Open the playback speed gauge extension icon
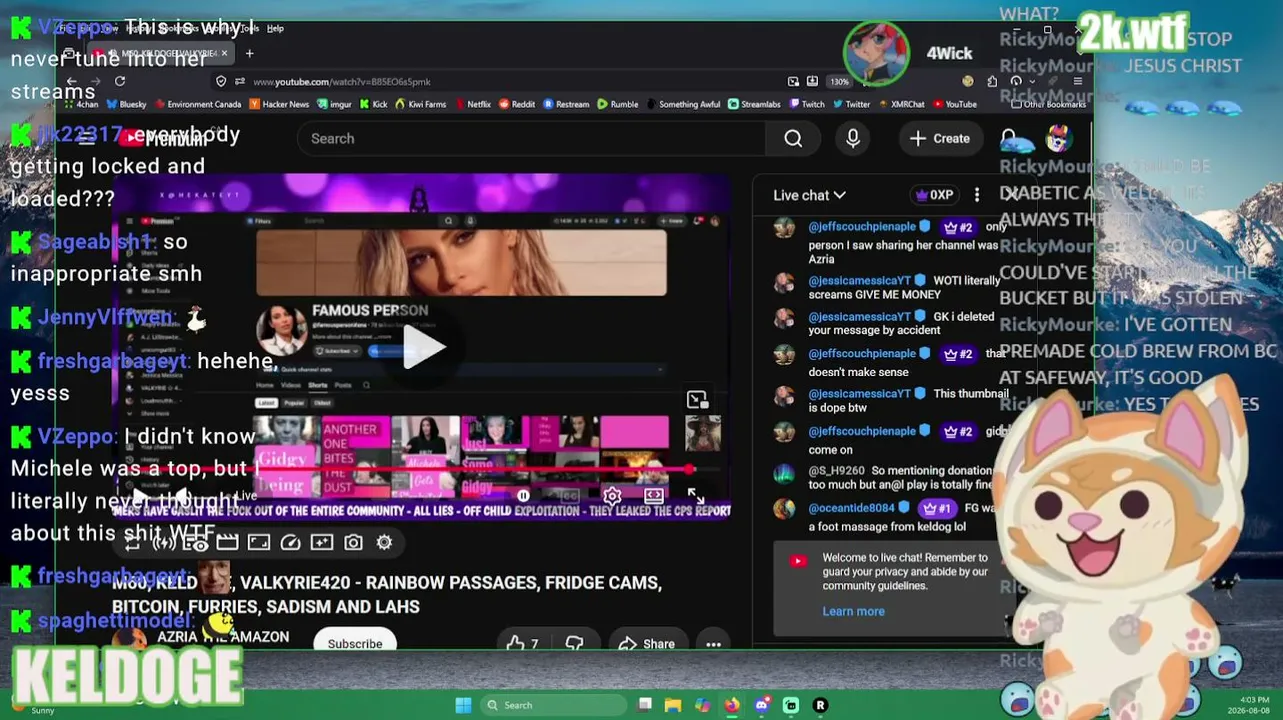Image resolution: width=1283 pixels, height=720 pixels. pos(290,542)
